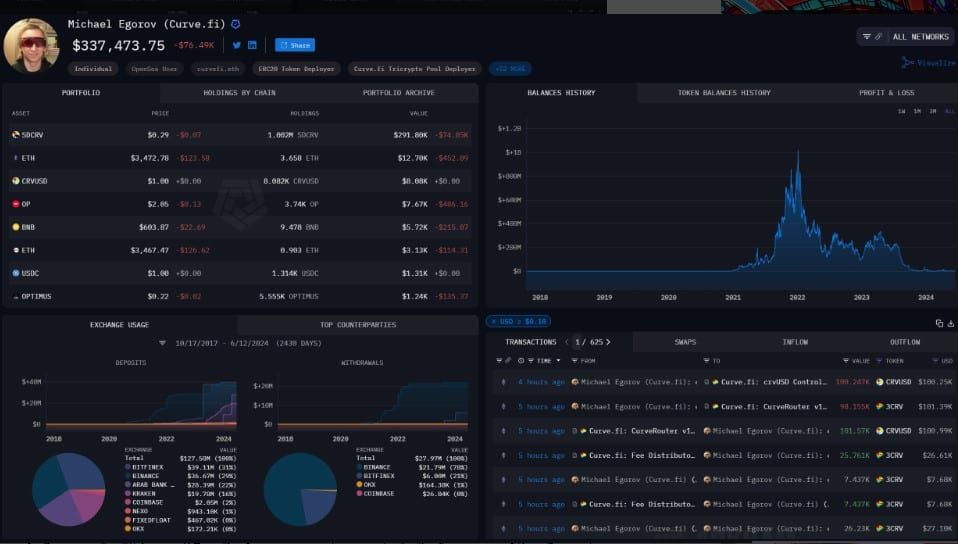Click the withdrawals pie chart

coord(300,490)
